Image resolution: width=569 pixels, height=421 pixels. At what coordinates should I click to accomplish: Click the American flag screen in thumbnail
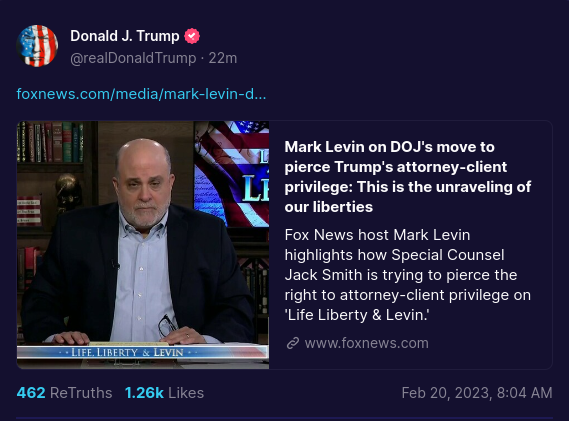[x=232, y=173]
